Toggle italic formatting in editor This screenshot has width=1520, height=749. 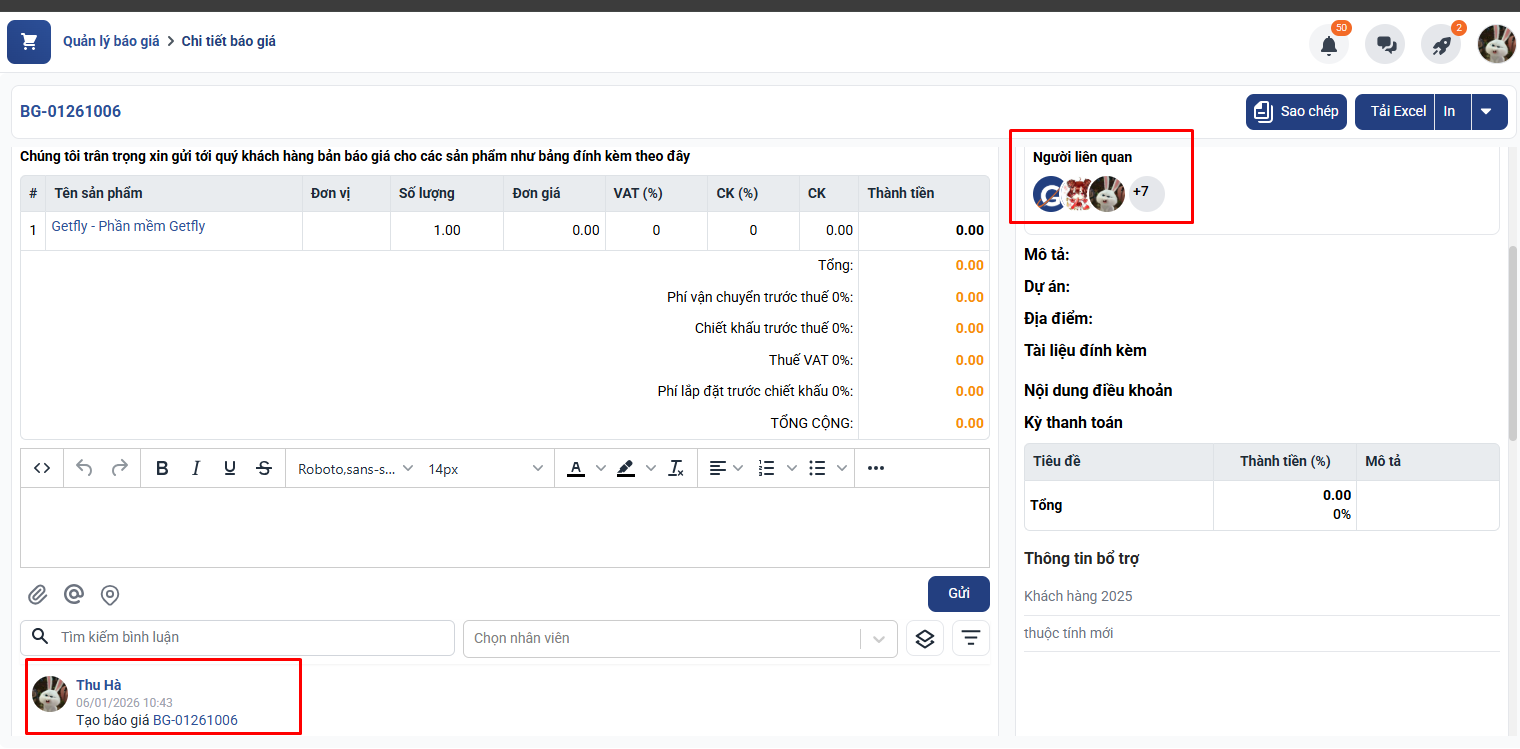196,468
